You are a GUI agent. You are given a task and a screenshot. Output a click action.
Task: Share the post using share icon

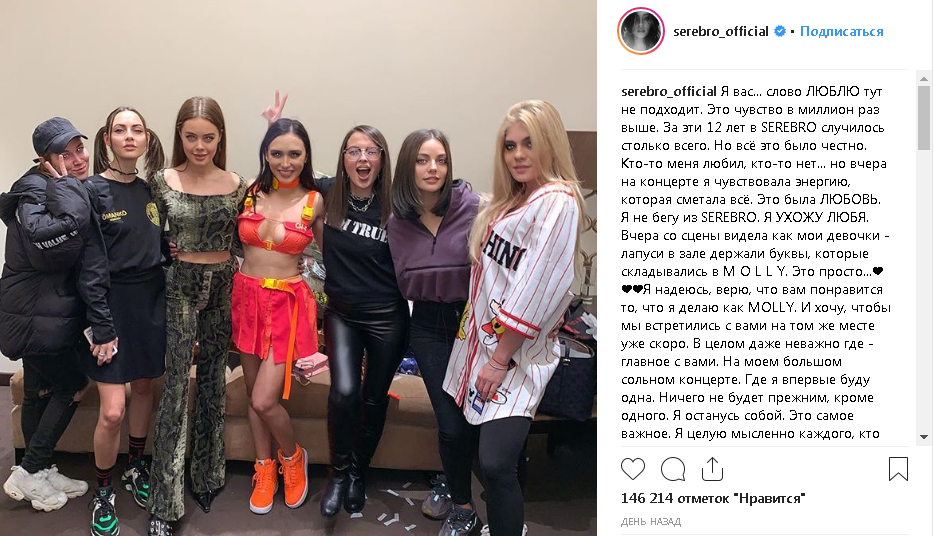[712, 469]
